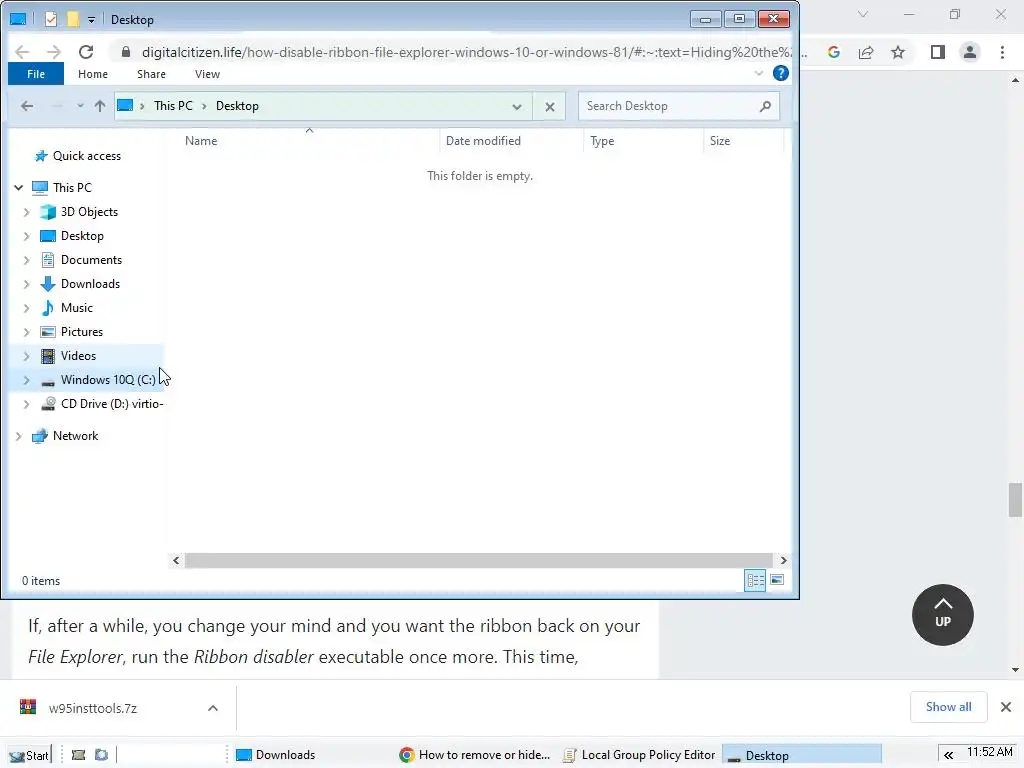Open the Share ribbon tab
Image resolution: width=1024 pixels, height=768 pixels.
click(x=151, y=74)
